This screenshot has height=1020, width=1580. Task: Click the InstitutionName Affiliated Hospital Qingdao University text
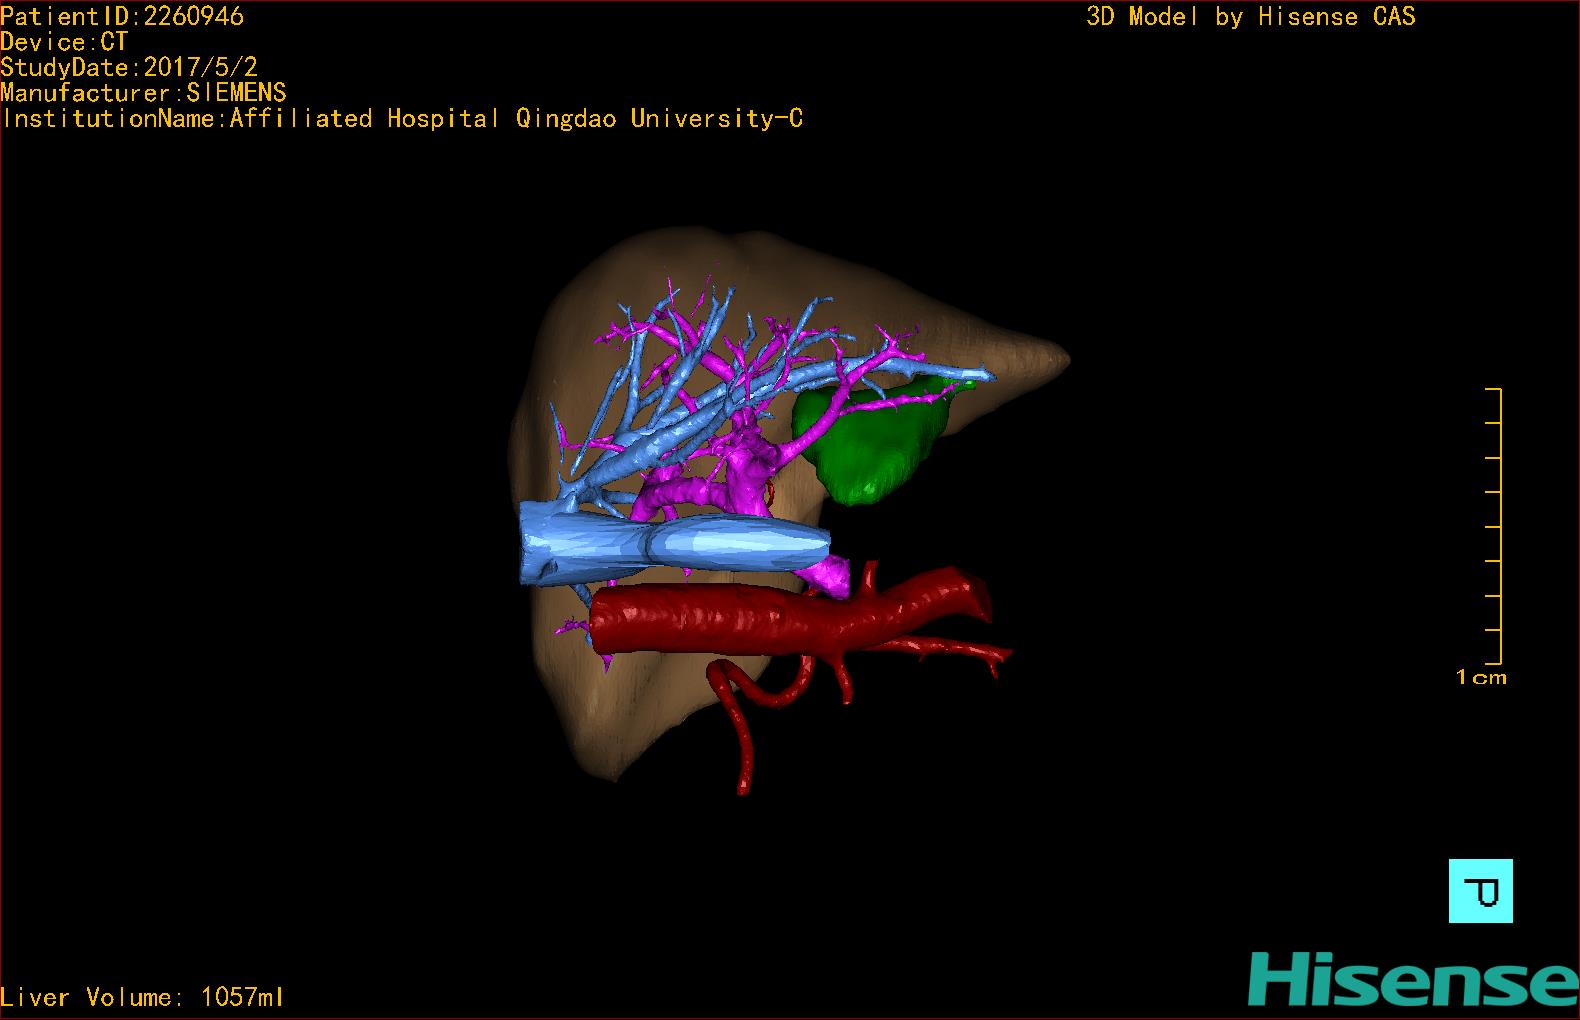click(402, 119)
